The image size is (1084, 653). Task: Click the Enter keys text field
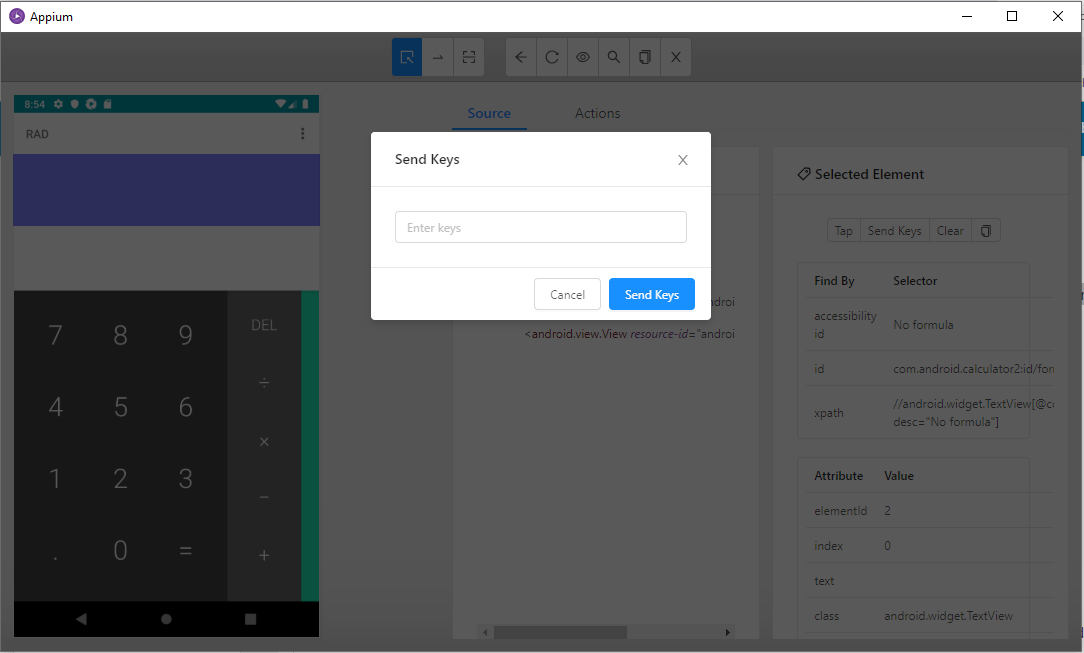(540, 227)
